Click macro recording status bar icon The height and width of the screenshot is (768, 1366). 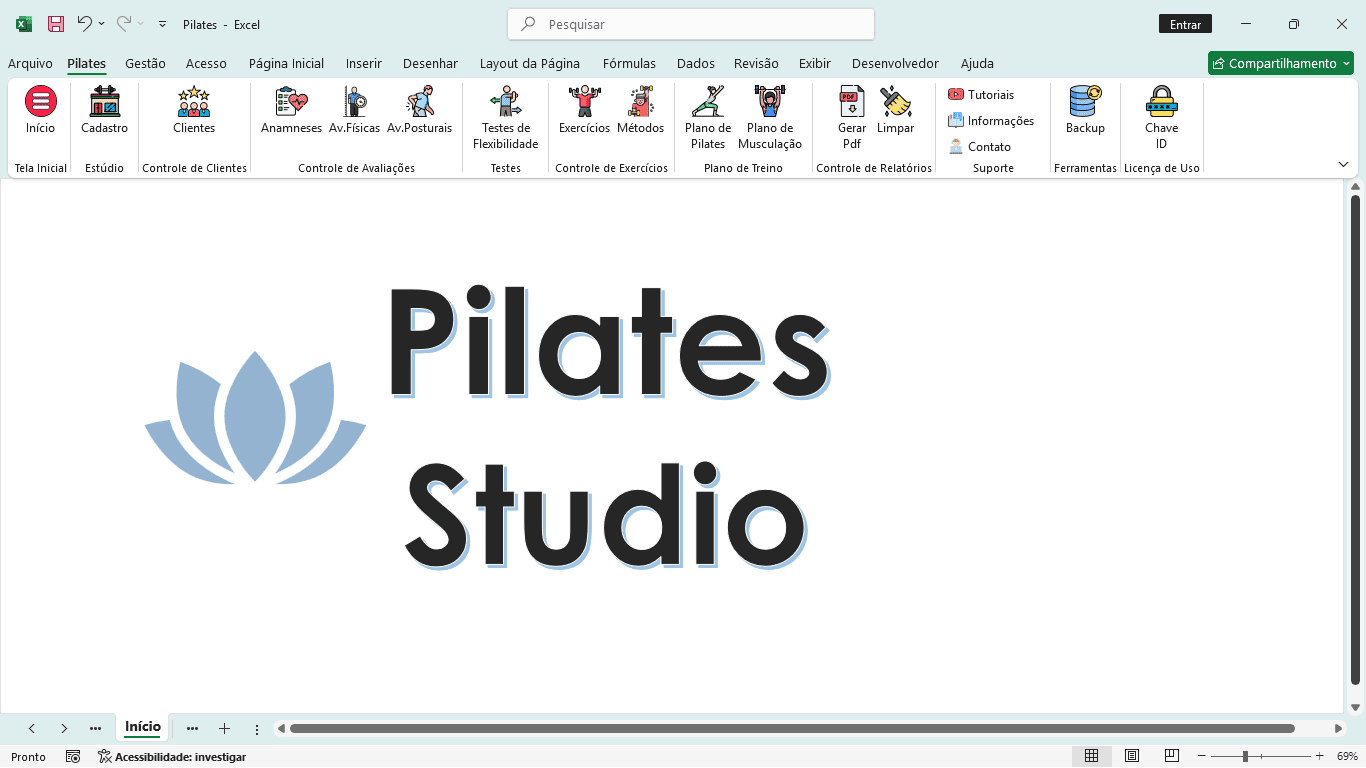pyautogui.click(x=73, y=757)
